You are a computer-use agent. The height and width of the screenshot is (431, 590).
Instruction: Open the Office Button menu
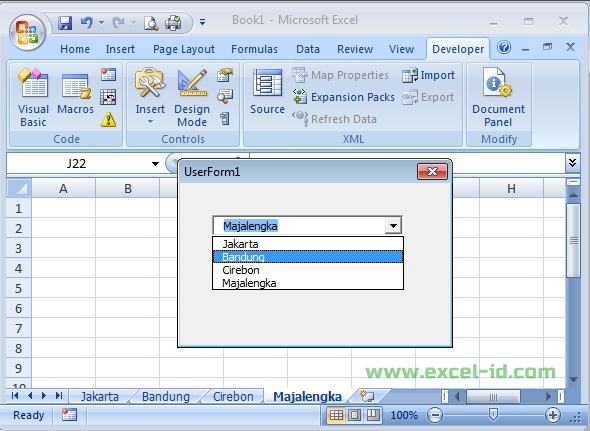[27, 33]
